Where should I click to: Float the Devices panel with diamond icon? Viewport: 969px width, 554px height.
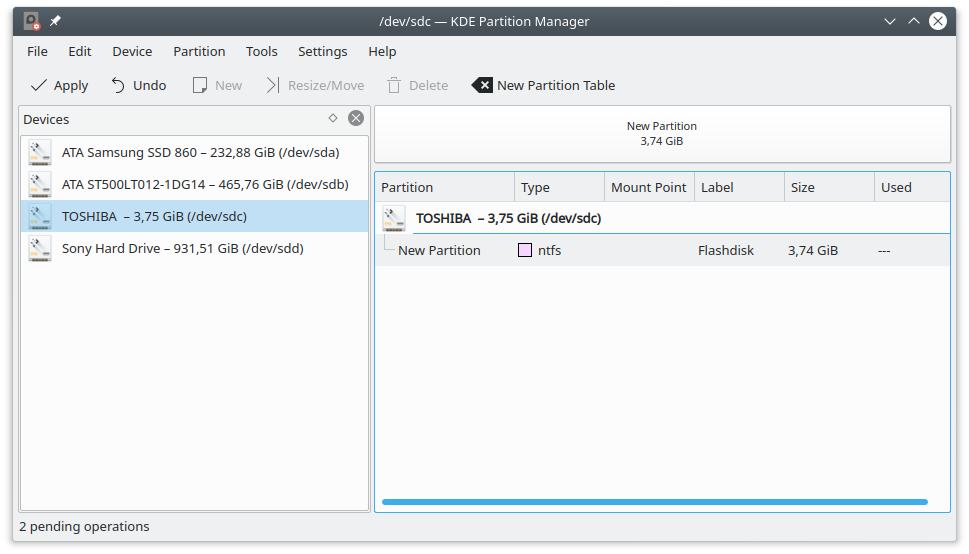tap(333, 119)
